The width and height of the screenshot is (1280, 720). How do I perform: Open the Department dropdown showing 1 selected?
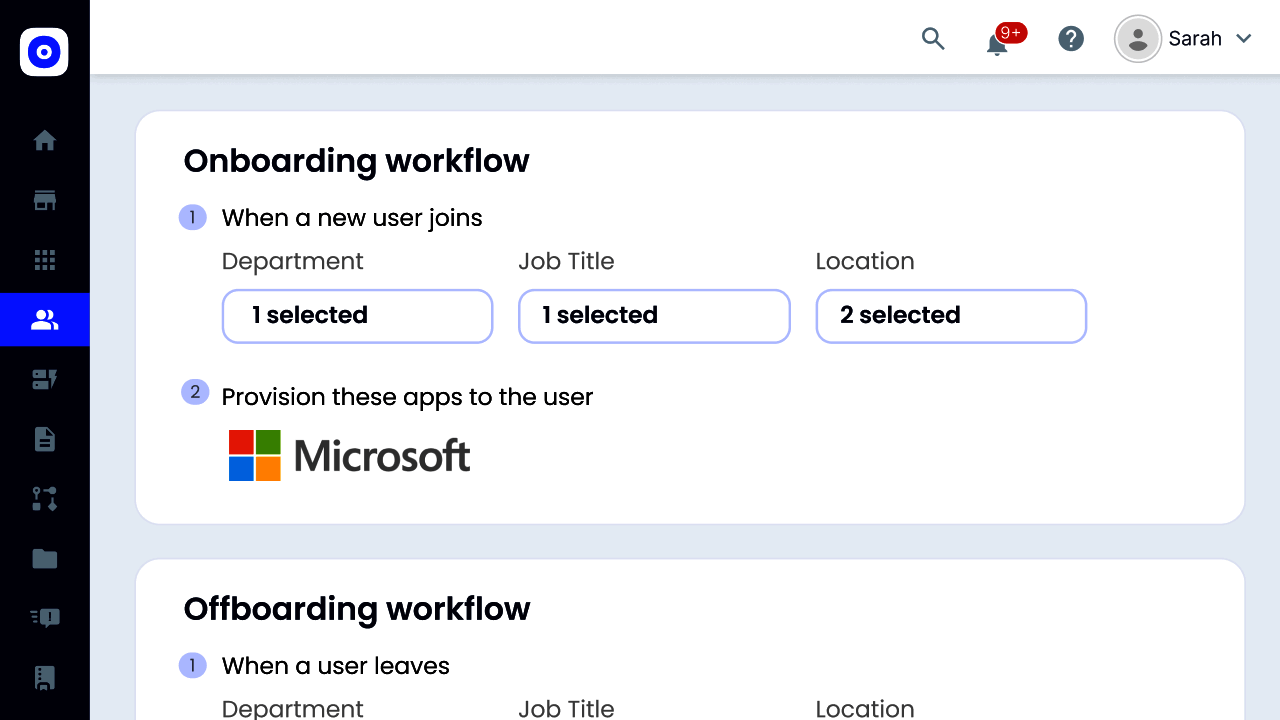coord(357,316)
